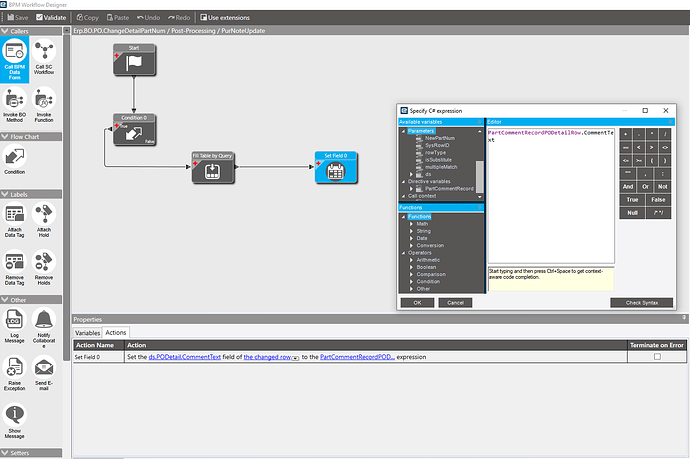Select the Attach Hold item
The image size is (690, 459).
44,220
